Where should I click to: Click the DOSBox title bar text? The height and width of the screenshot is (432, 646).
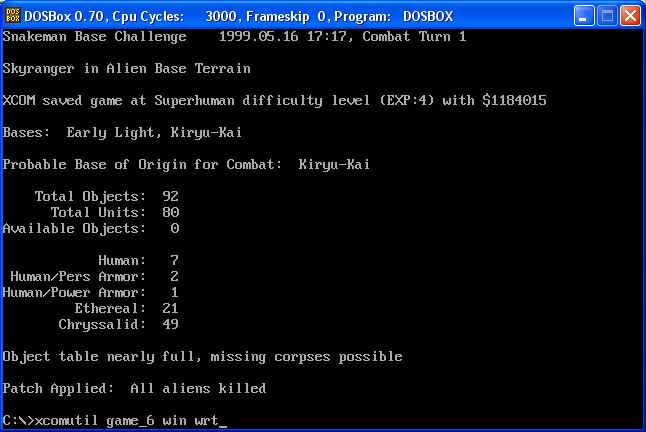click(x=239, y=16)
